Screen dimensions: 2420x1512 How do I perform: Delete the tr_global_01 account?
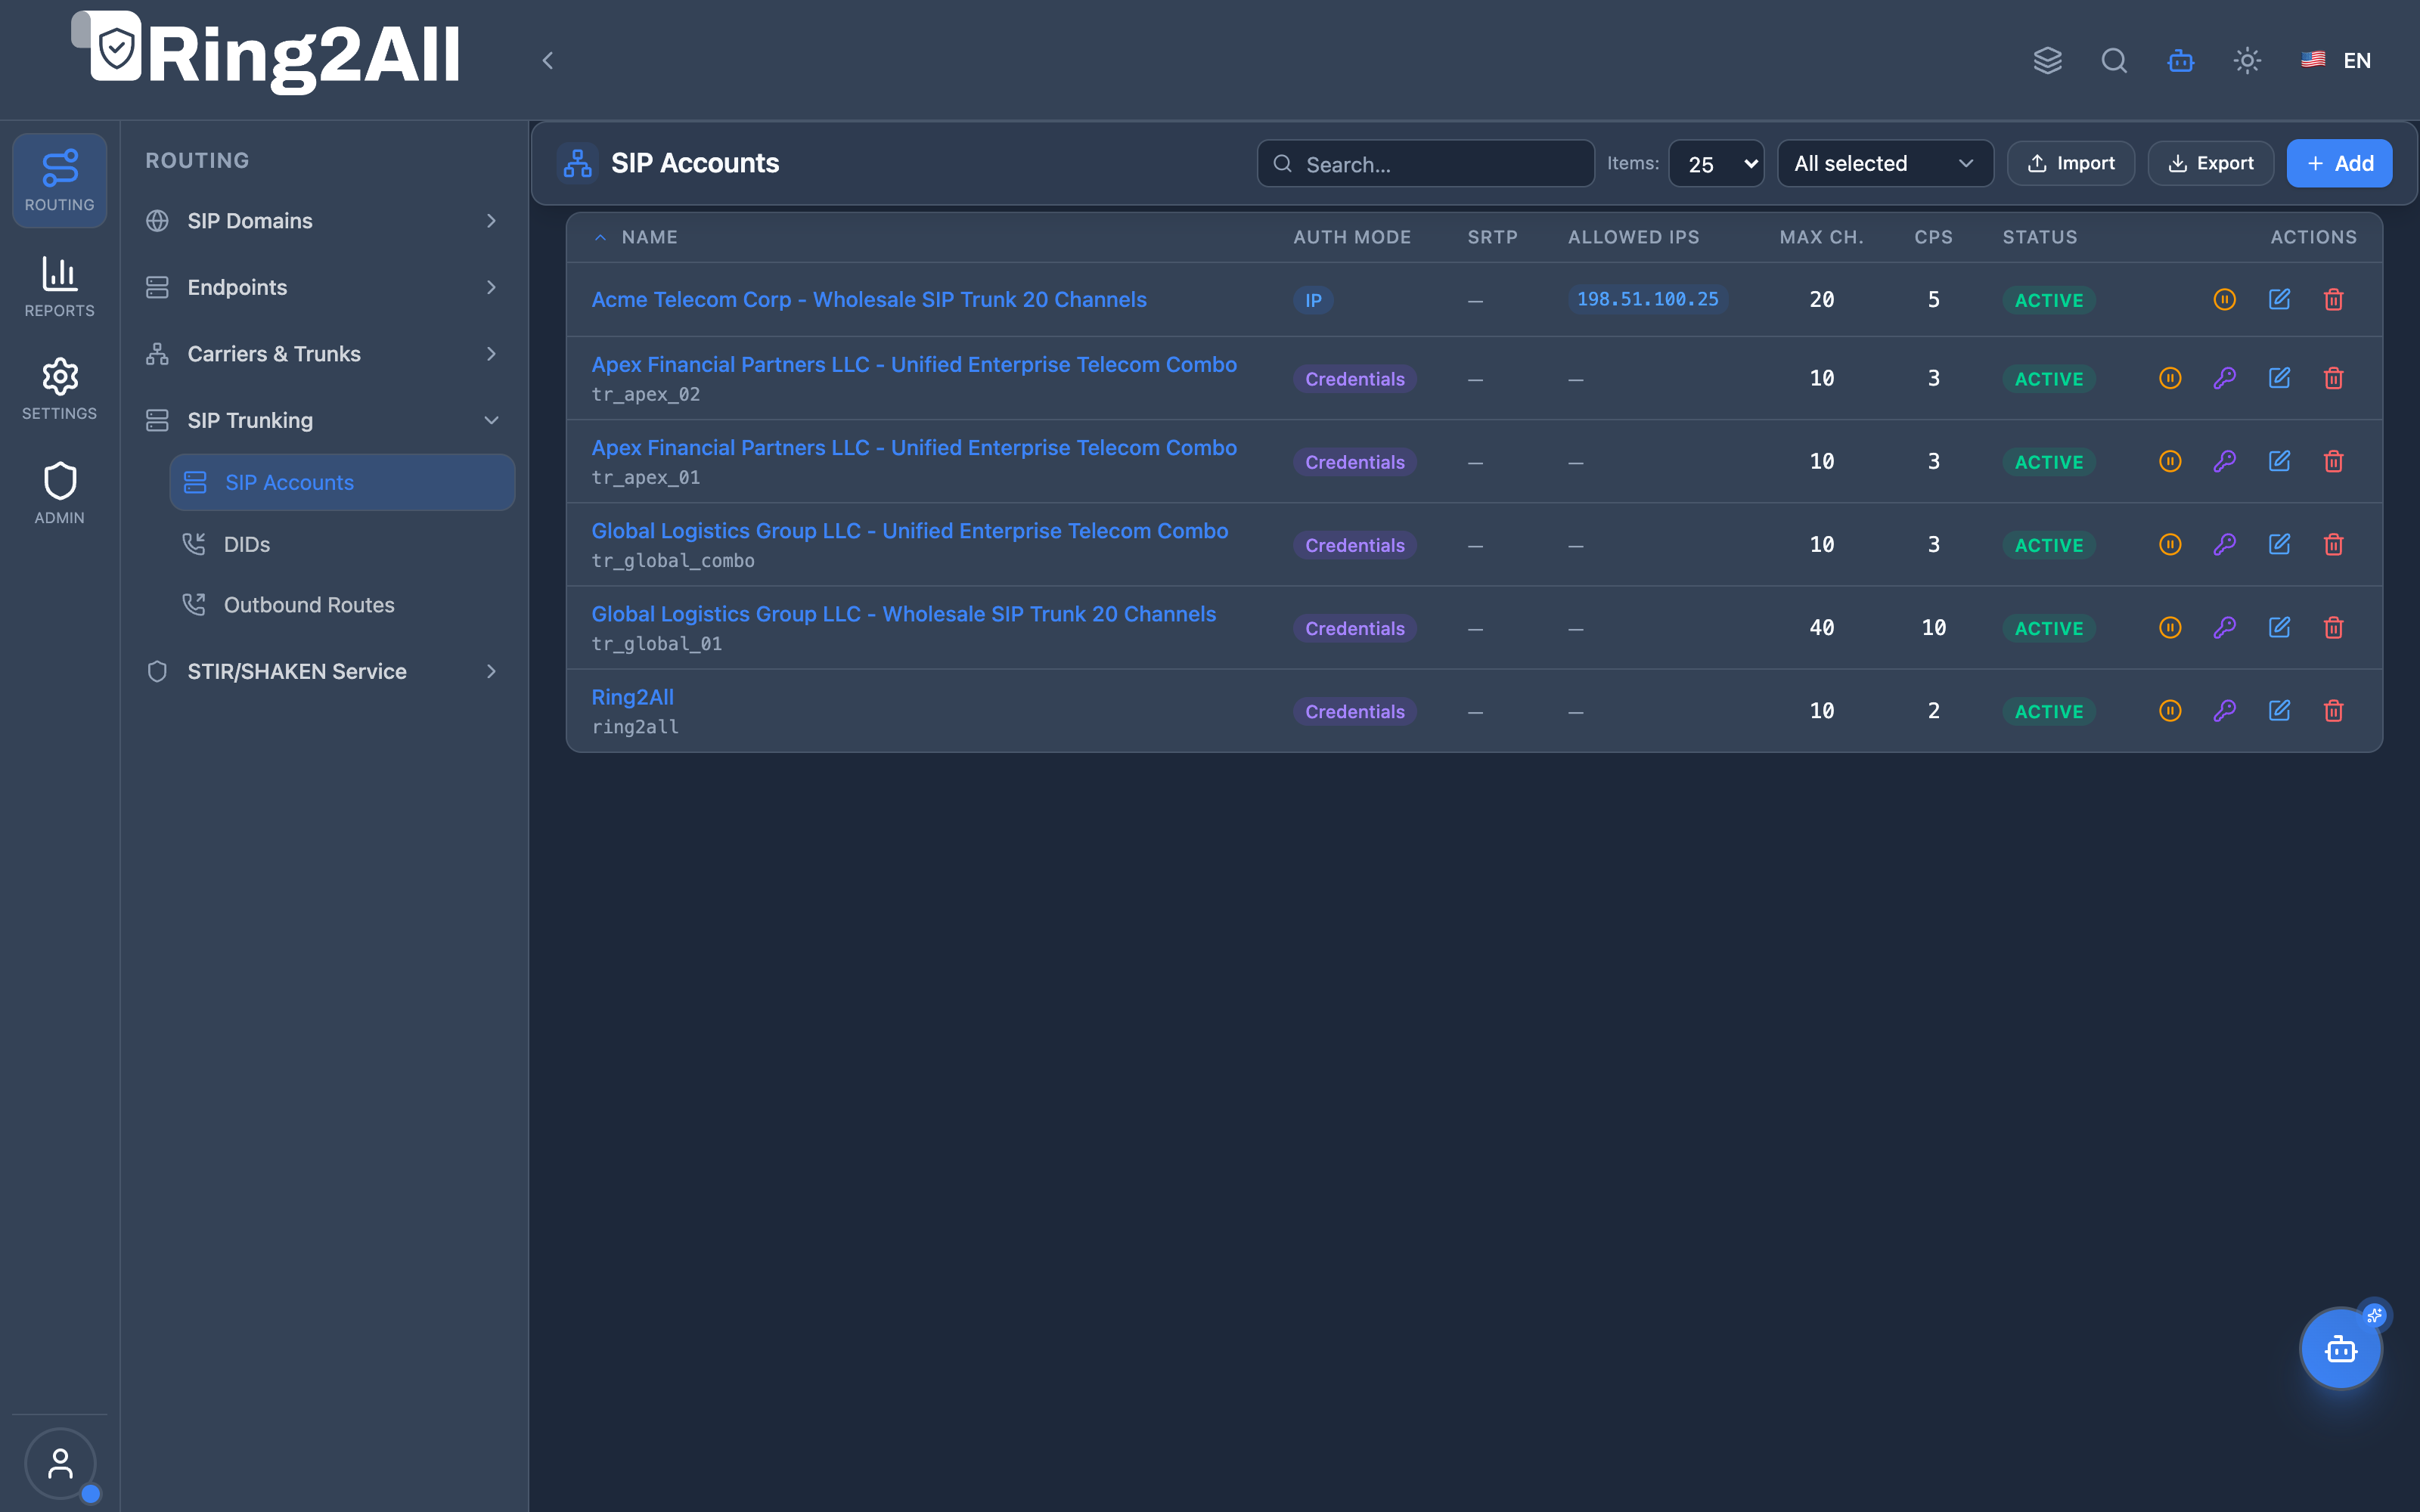2333,627
